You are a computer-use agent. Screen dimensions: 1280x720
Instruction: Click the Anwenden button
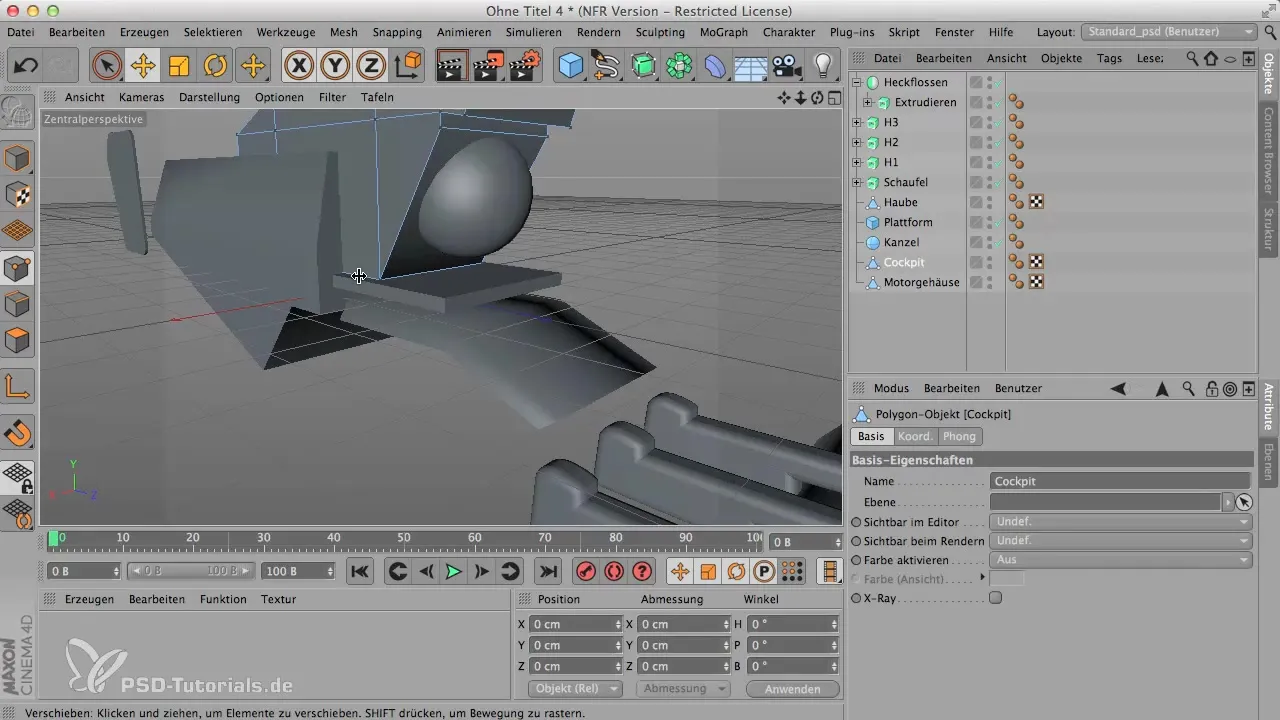click(791, 689)
